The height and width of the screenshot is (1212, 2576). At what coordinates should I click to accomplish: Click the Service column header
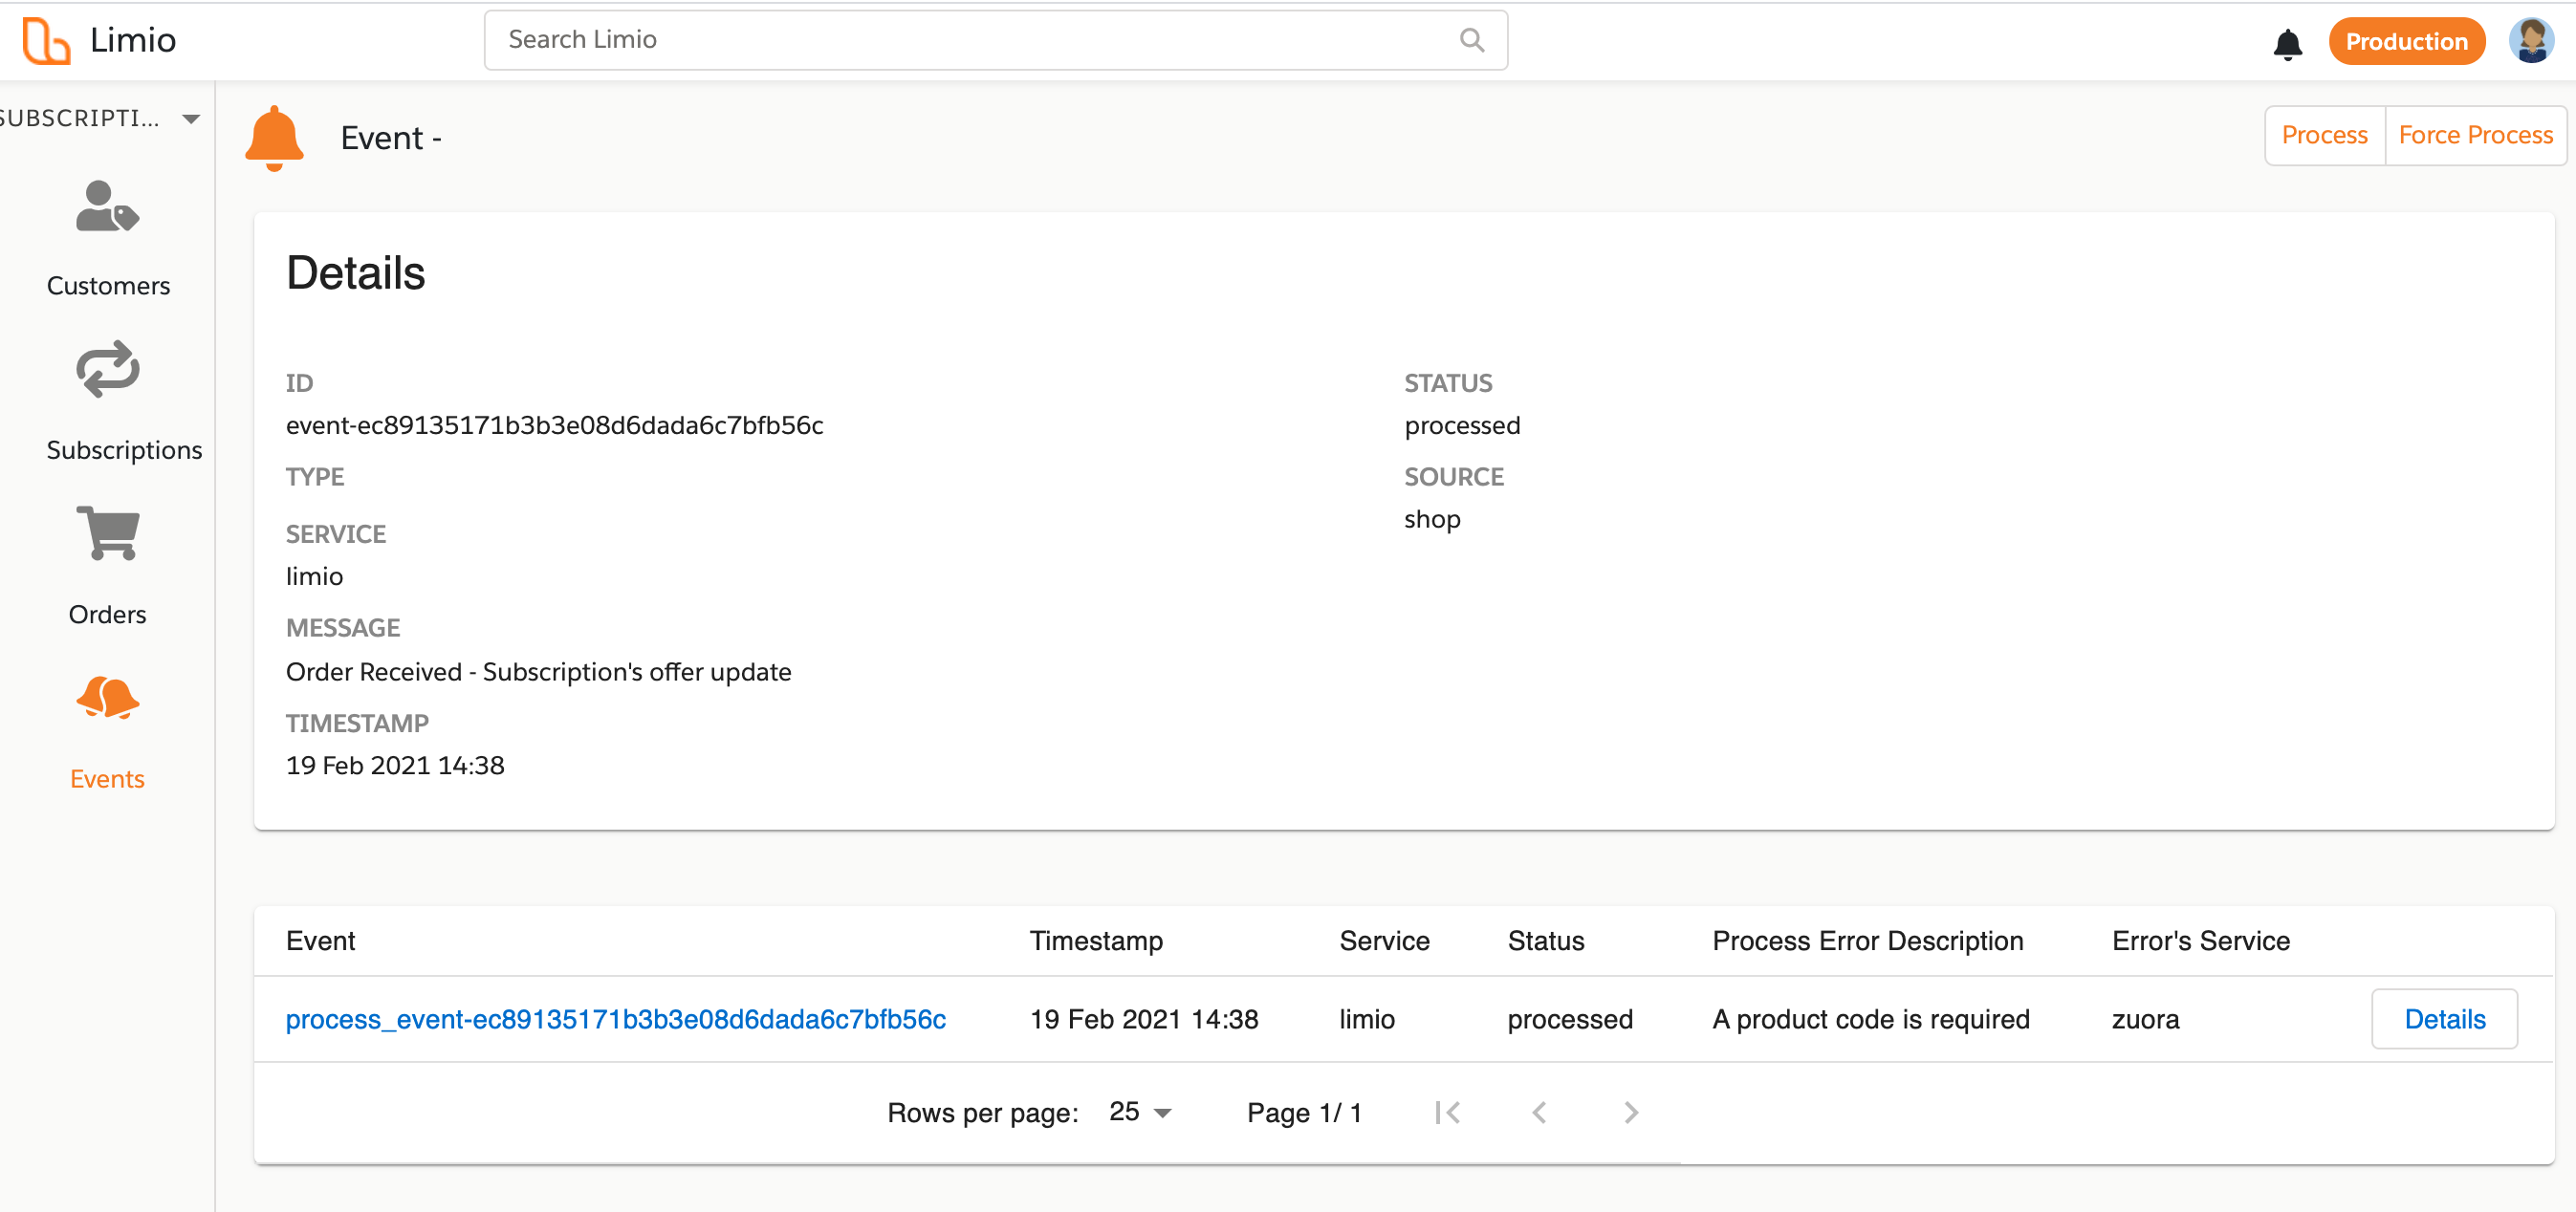[1384, 941]
